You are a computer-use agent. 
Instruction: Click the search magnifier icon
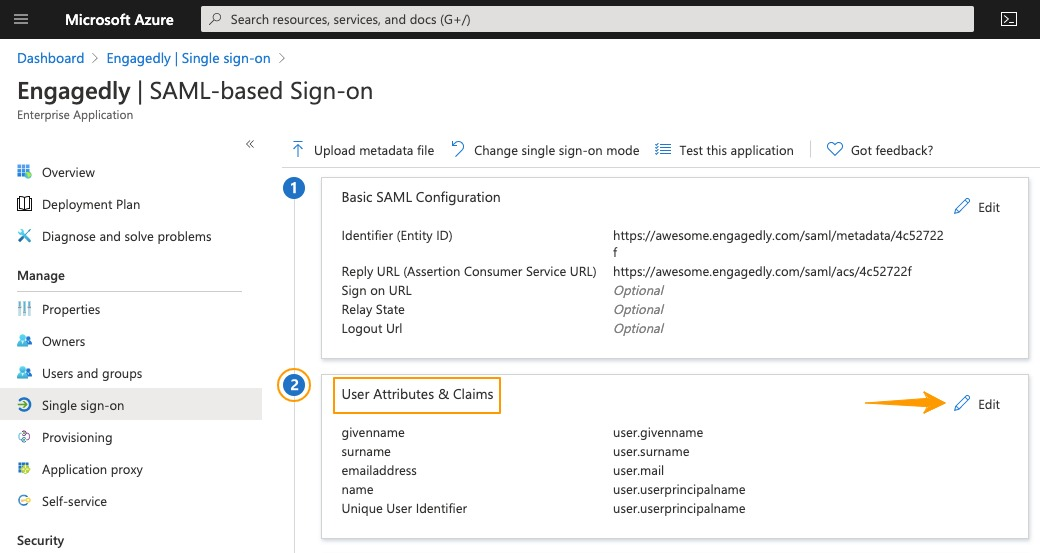(216, 19)
